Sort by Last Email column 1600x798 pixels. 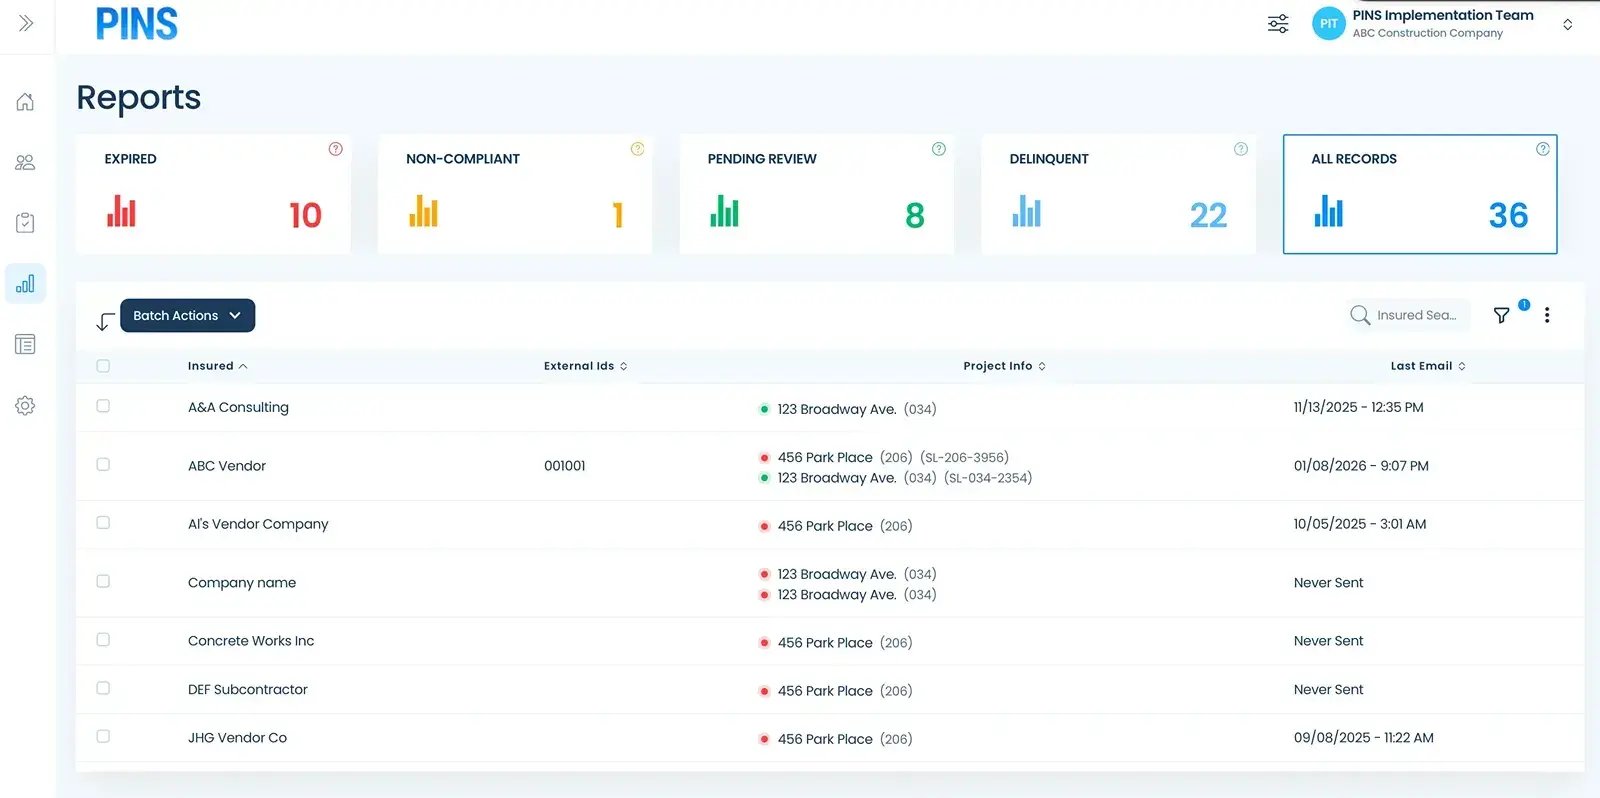[x=1428, y=366]
